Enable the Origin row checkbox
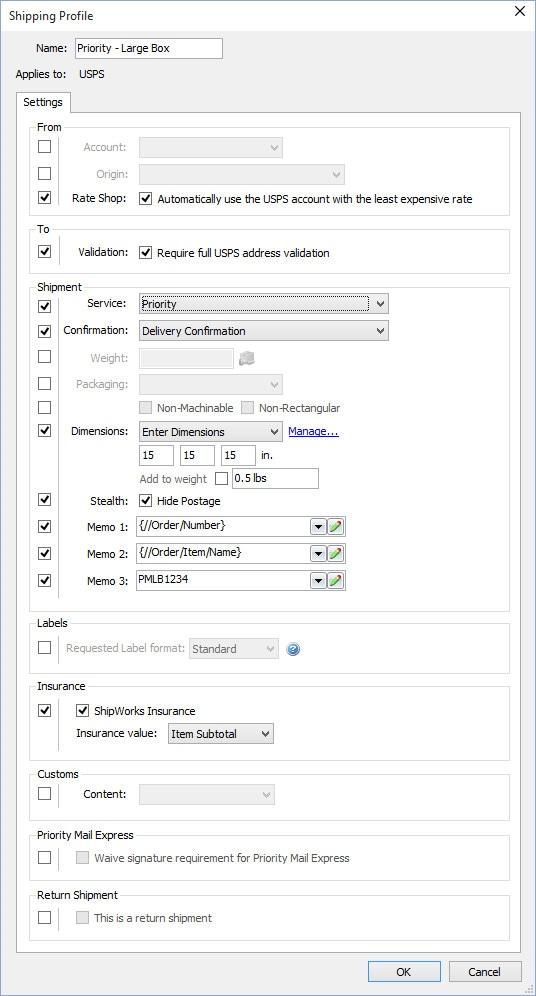 tap(44, 173)
